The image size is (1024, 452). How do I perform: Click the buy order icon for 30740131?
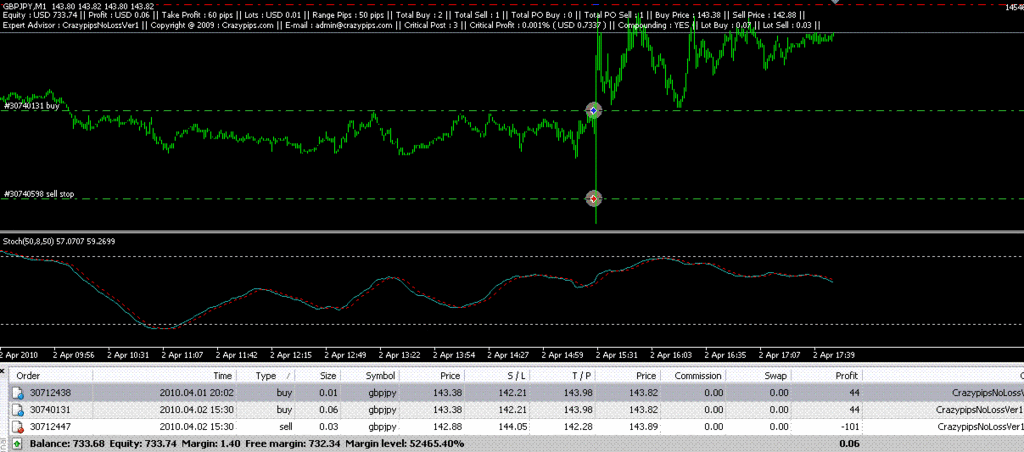click(x=19, y=410)
